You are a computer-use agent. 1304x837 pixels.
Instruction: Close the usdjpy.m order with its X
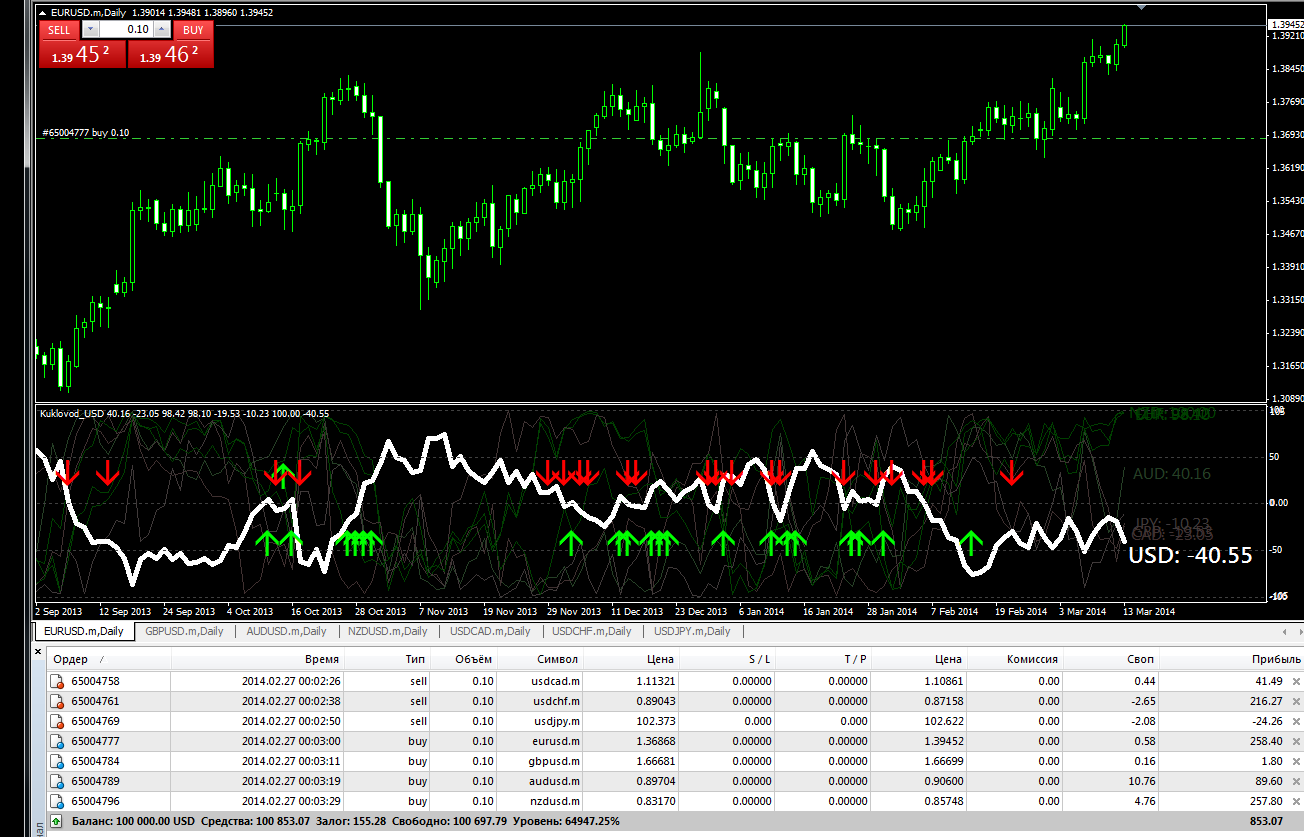(1296, 721)
